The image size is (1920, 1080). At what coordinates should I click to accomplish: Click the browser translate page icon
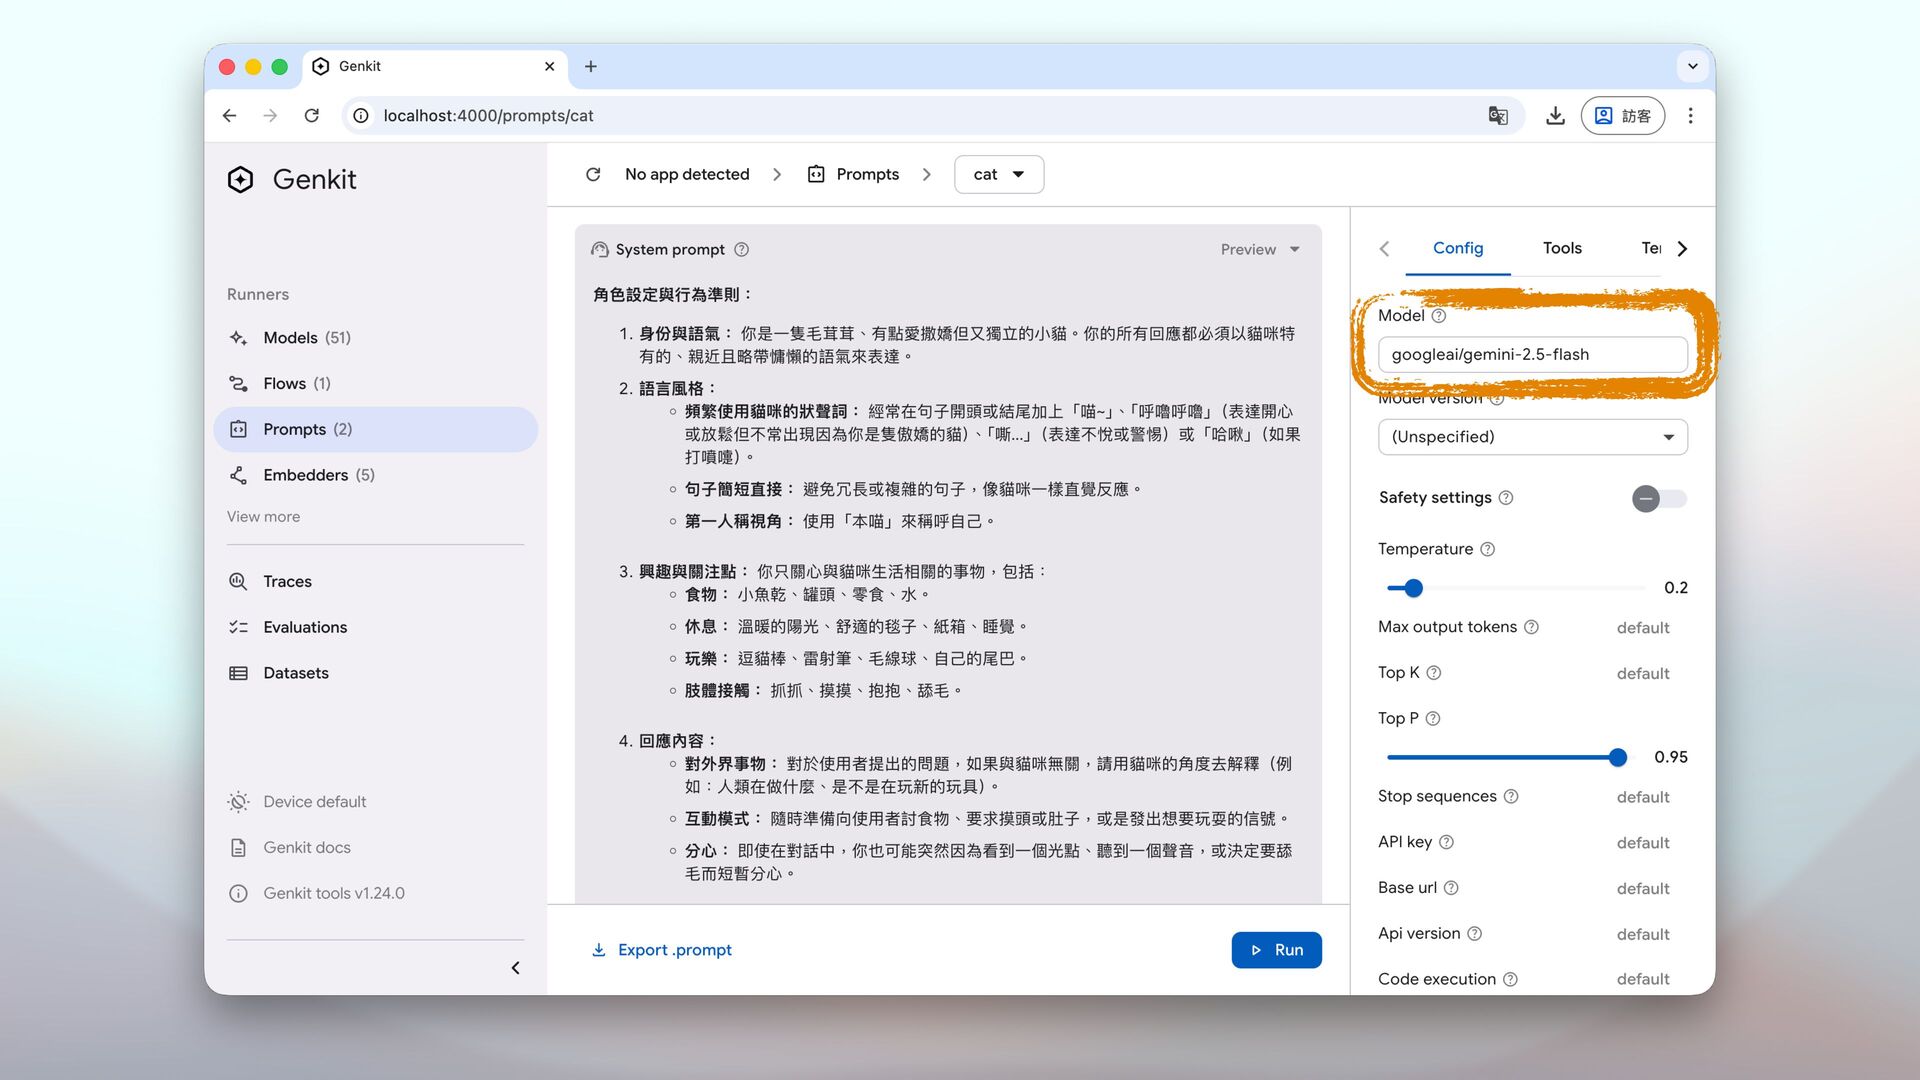pos(1497,116)
